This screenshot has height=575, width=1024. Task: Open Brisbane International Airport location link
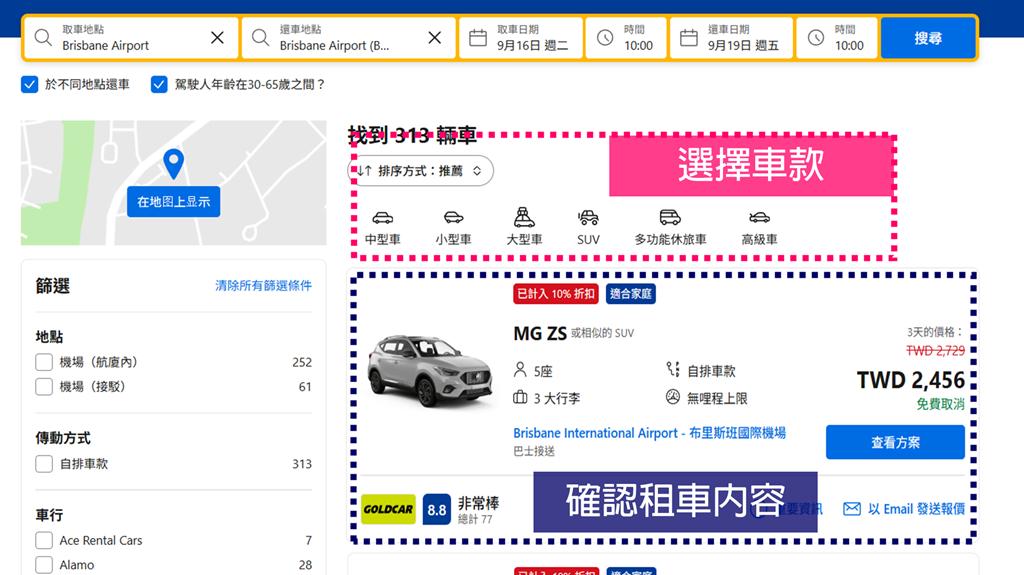(x=649, y=433)
